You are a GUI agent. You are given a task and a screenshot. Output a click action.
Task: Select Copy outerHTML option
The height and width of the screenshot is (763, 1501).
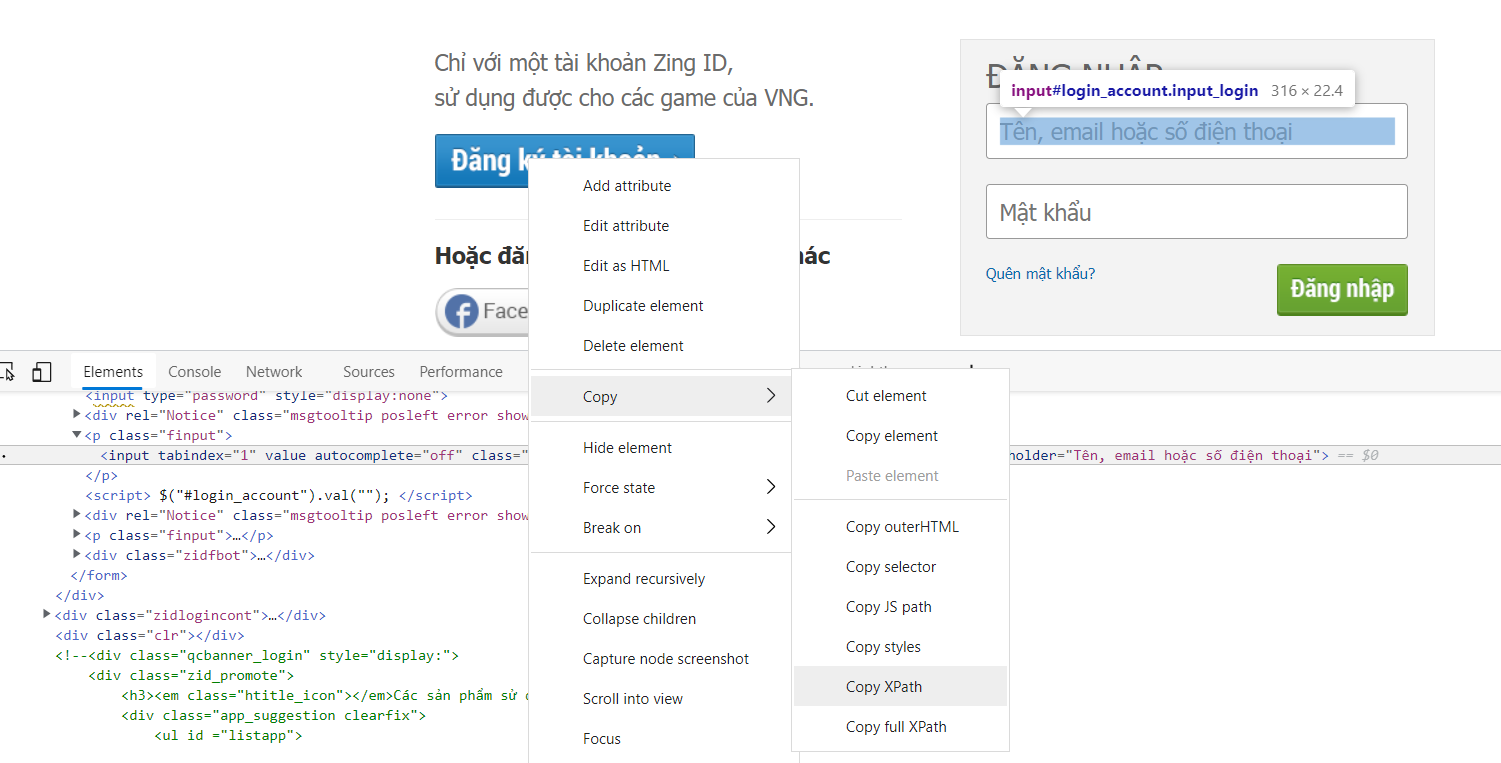900,527
